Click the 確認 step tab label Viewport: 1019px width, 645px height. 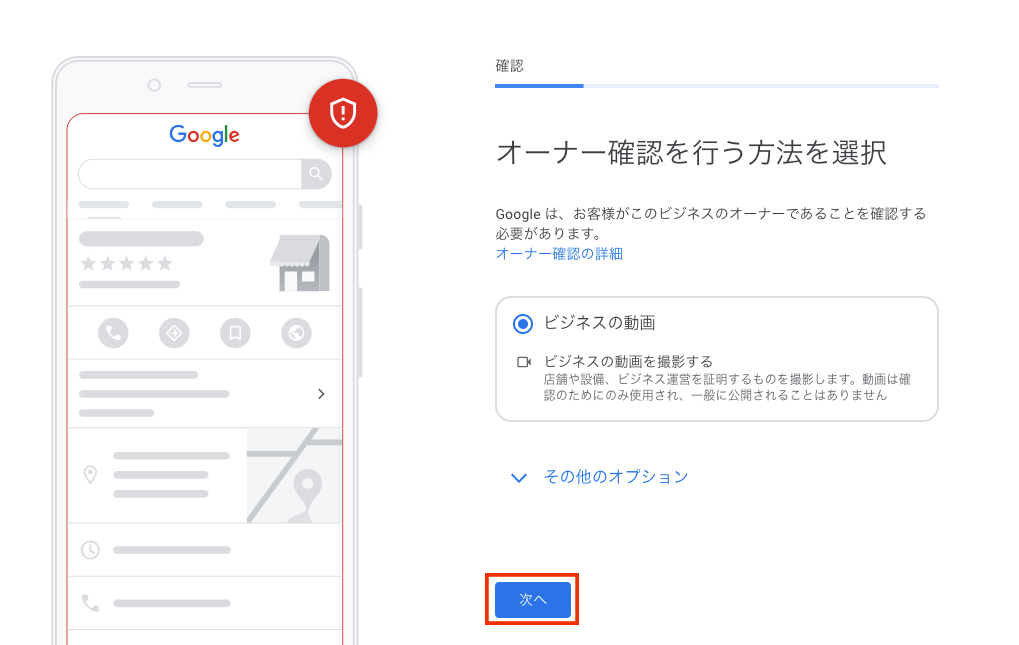pyautogui.click(x=510, y=66)
